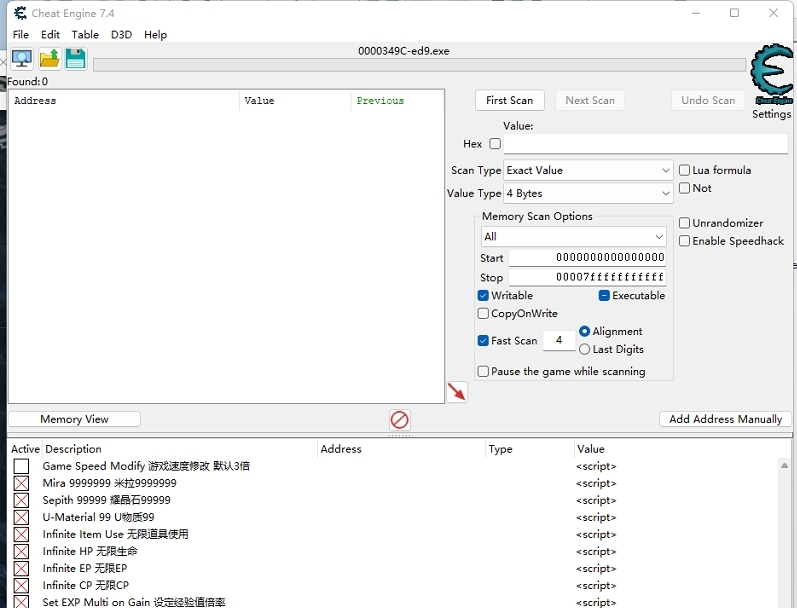Open the process list (computer icon)
The image size is (797, 608).
coord(22,59)
